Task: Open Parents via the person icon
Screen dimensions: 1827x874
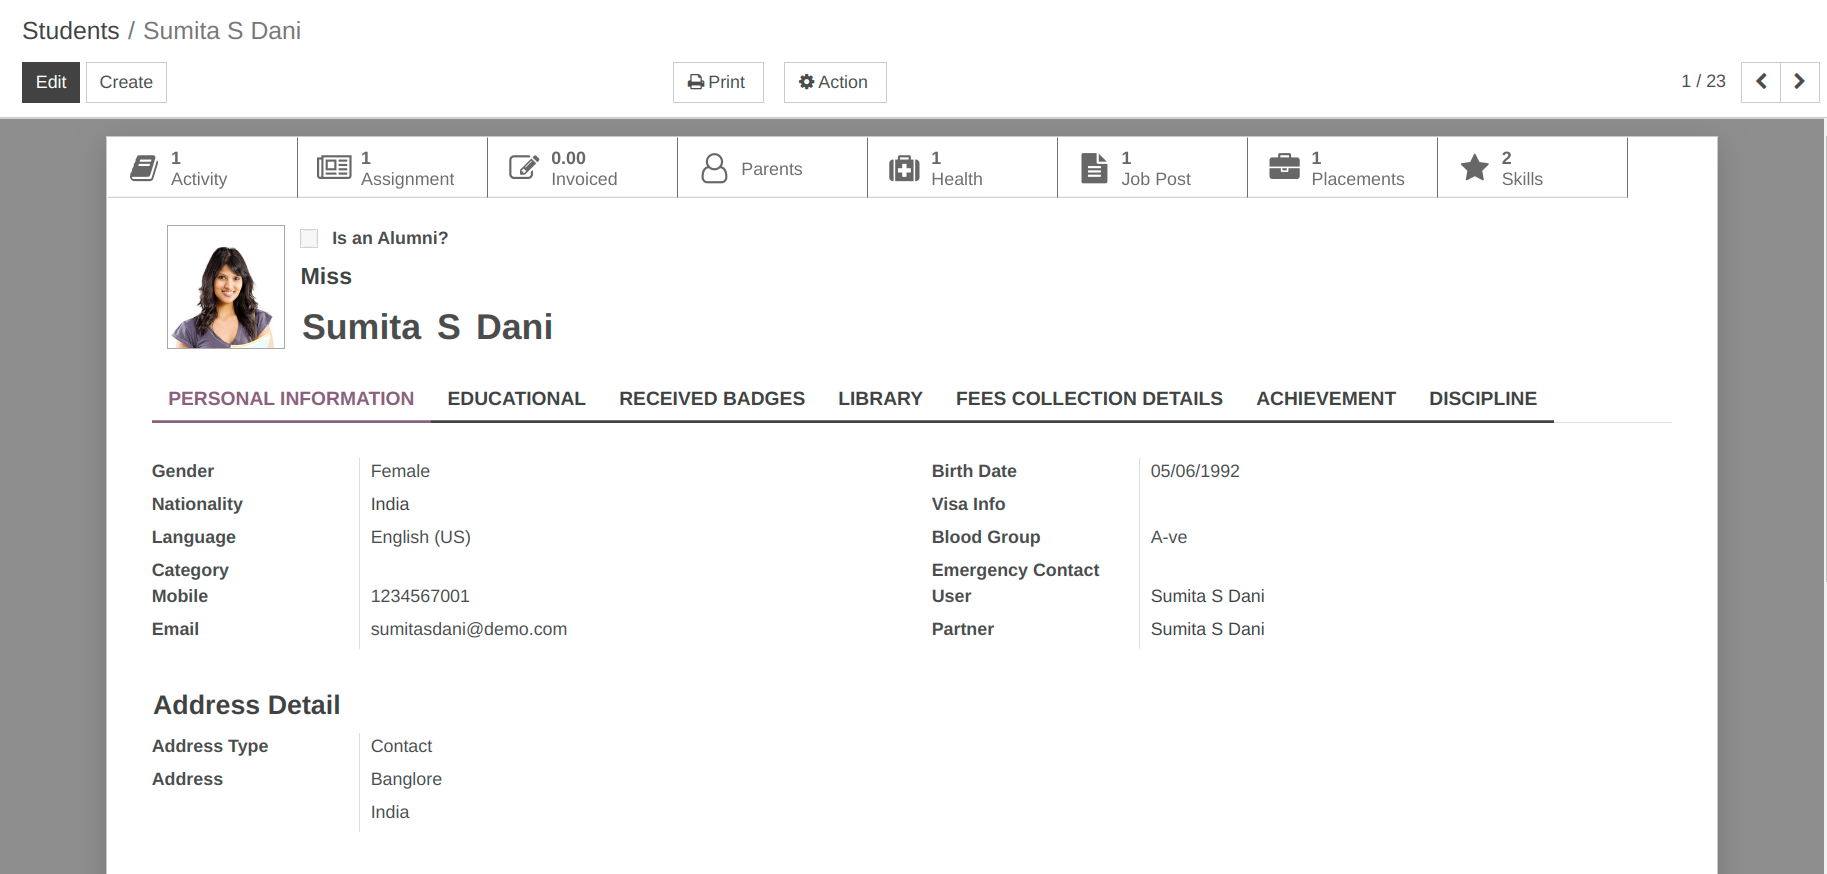Action: tap(714, 168)
